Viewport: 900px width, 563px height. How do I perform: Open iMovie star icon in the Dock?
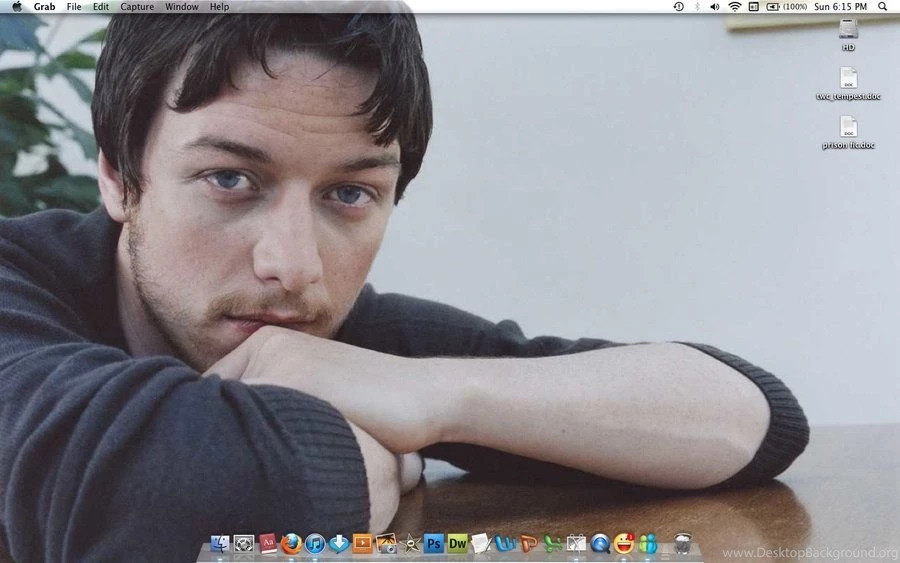click(x=410, y=543)
